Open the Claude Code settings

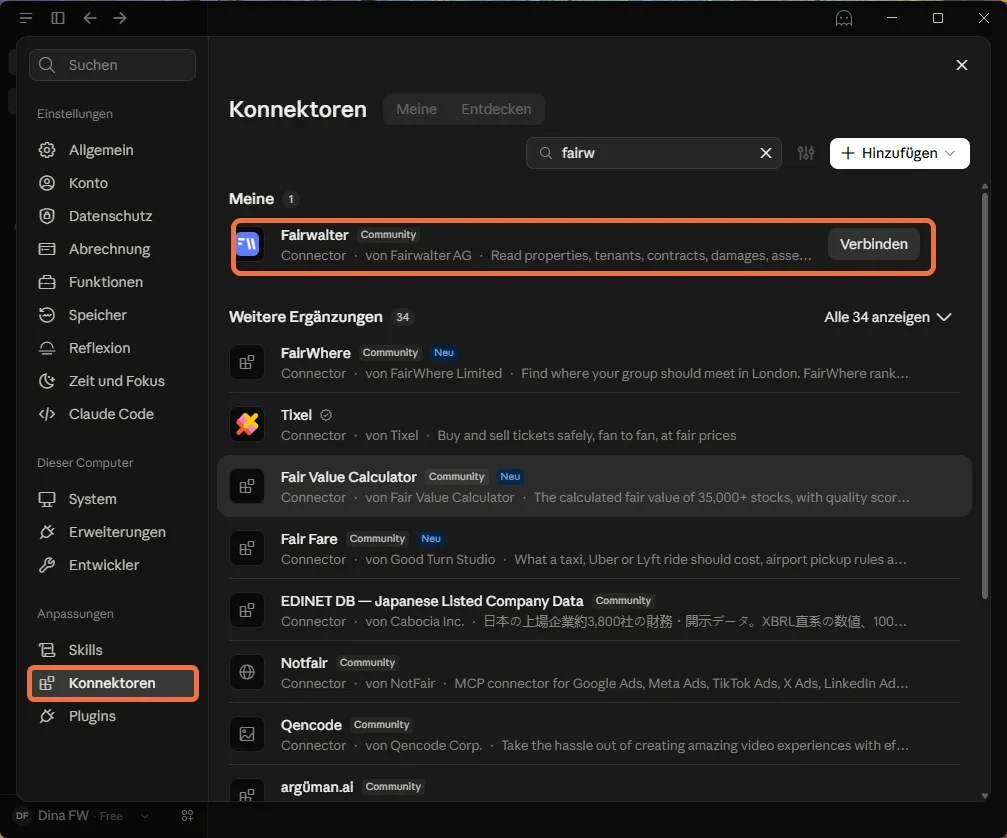point(112,414)
